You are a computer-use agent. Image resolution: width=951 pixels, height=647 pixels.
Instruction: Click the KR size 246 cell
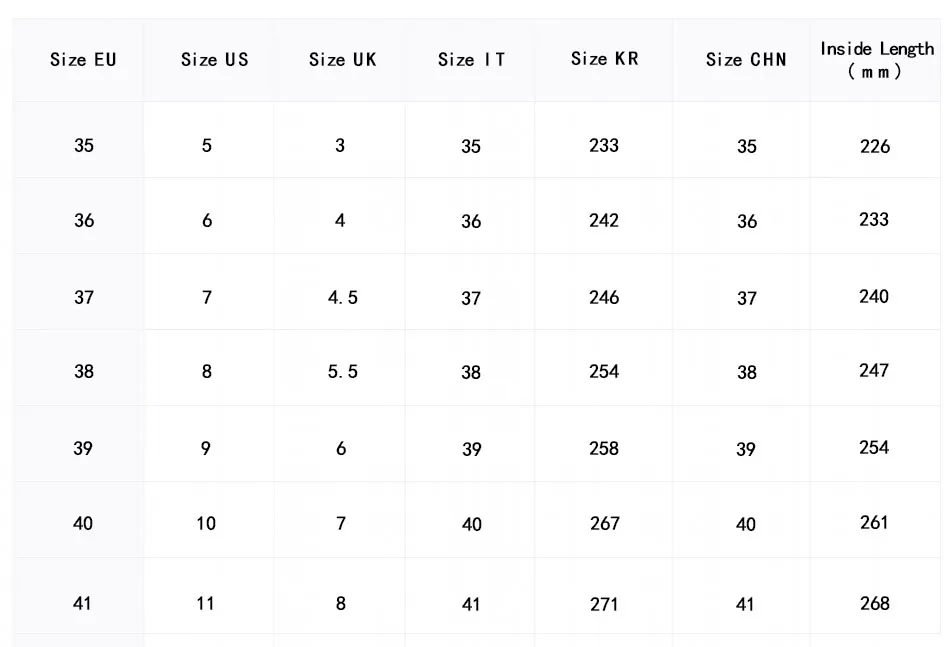[604, 297]
